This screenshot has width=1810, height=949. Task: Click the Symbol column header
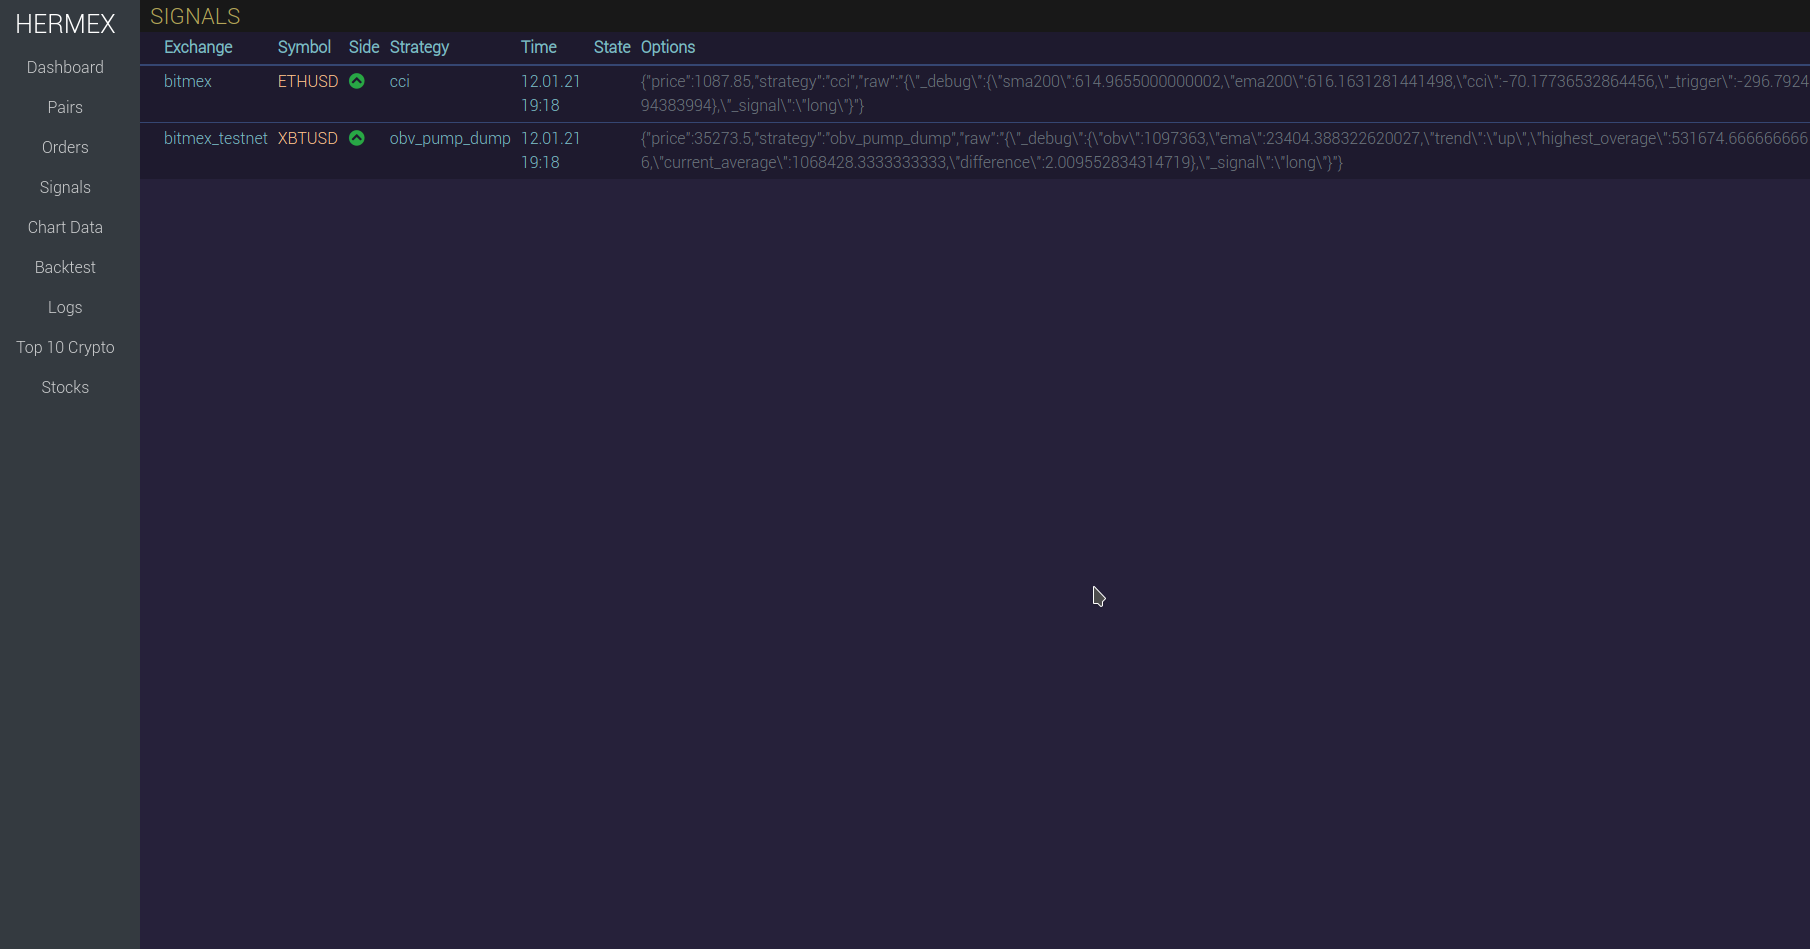point(304,47)
